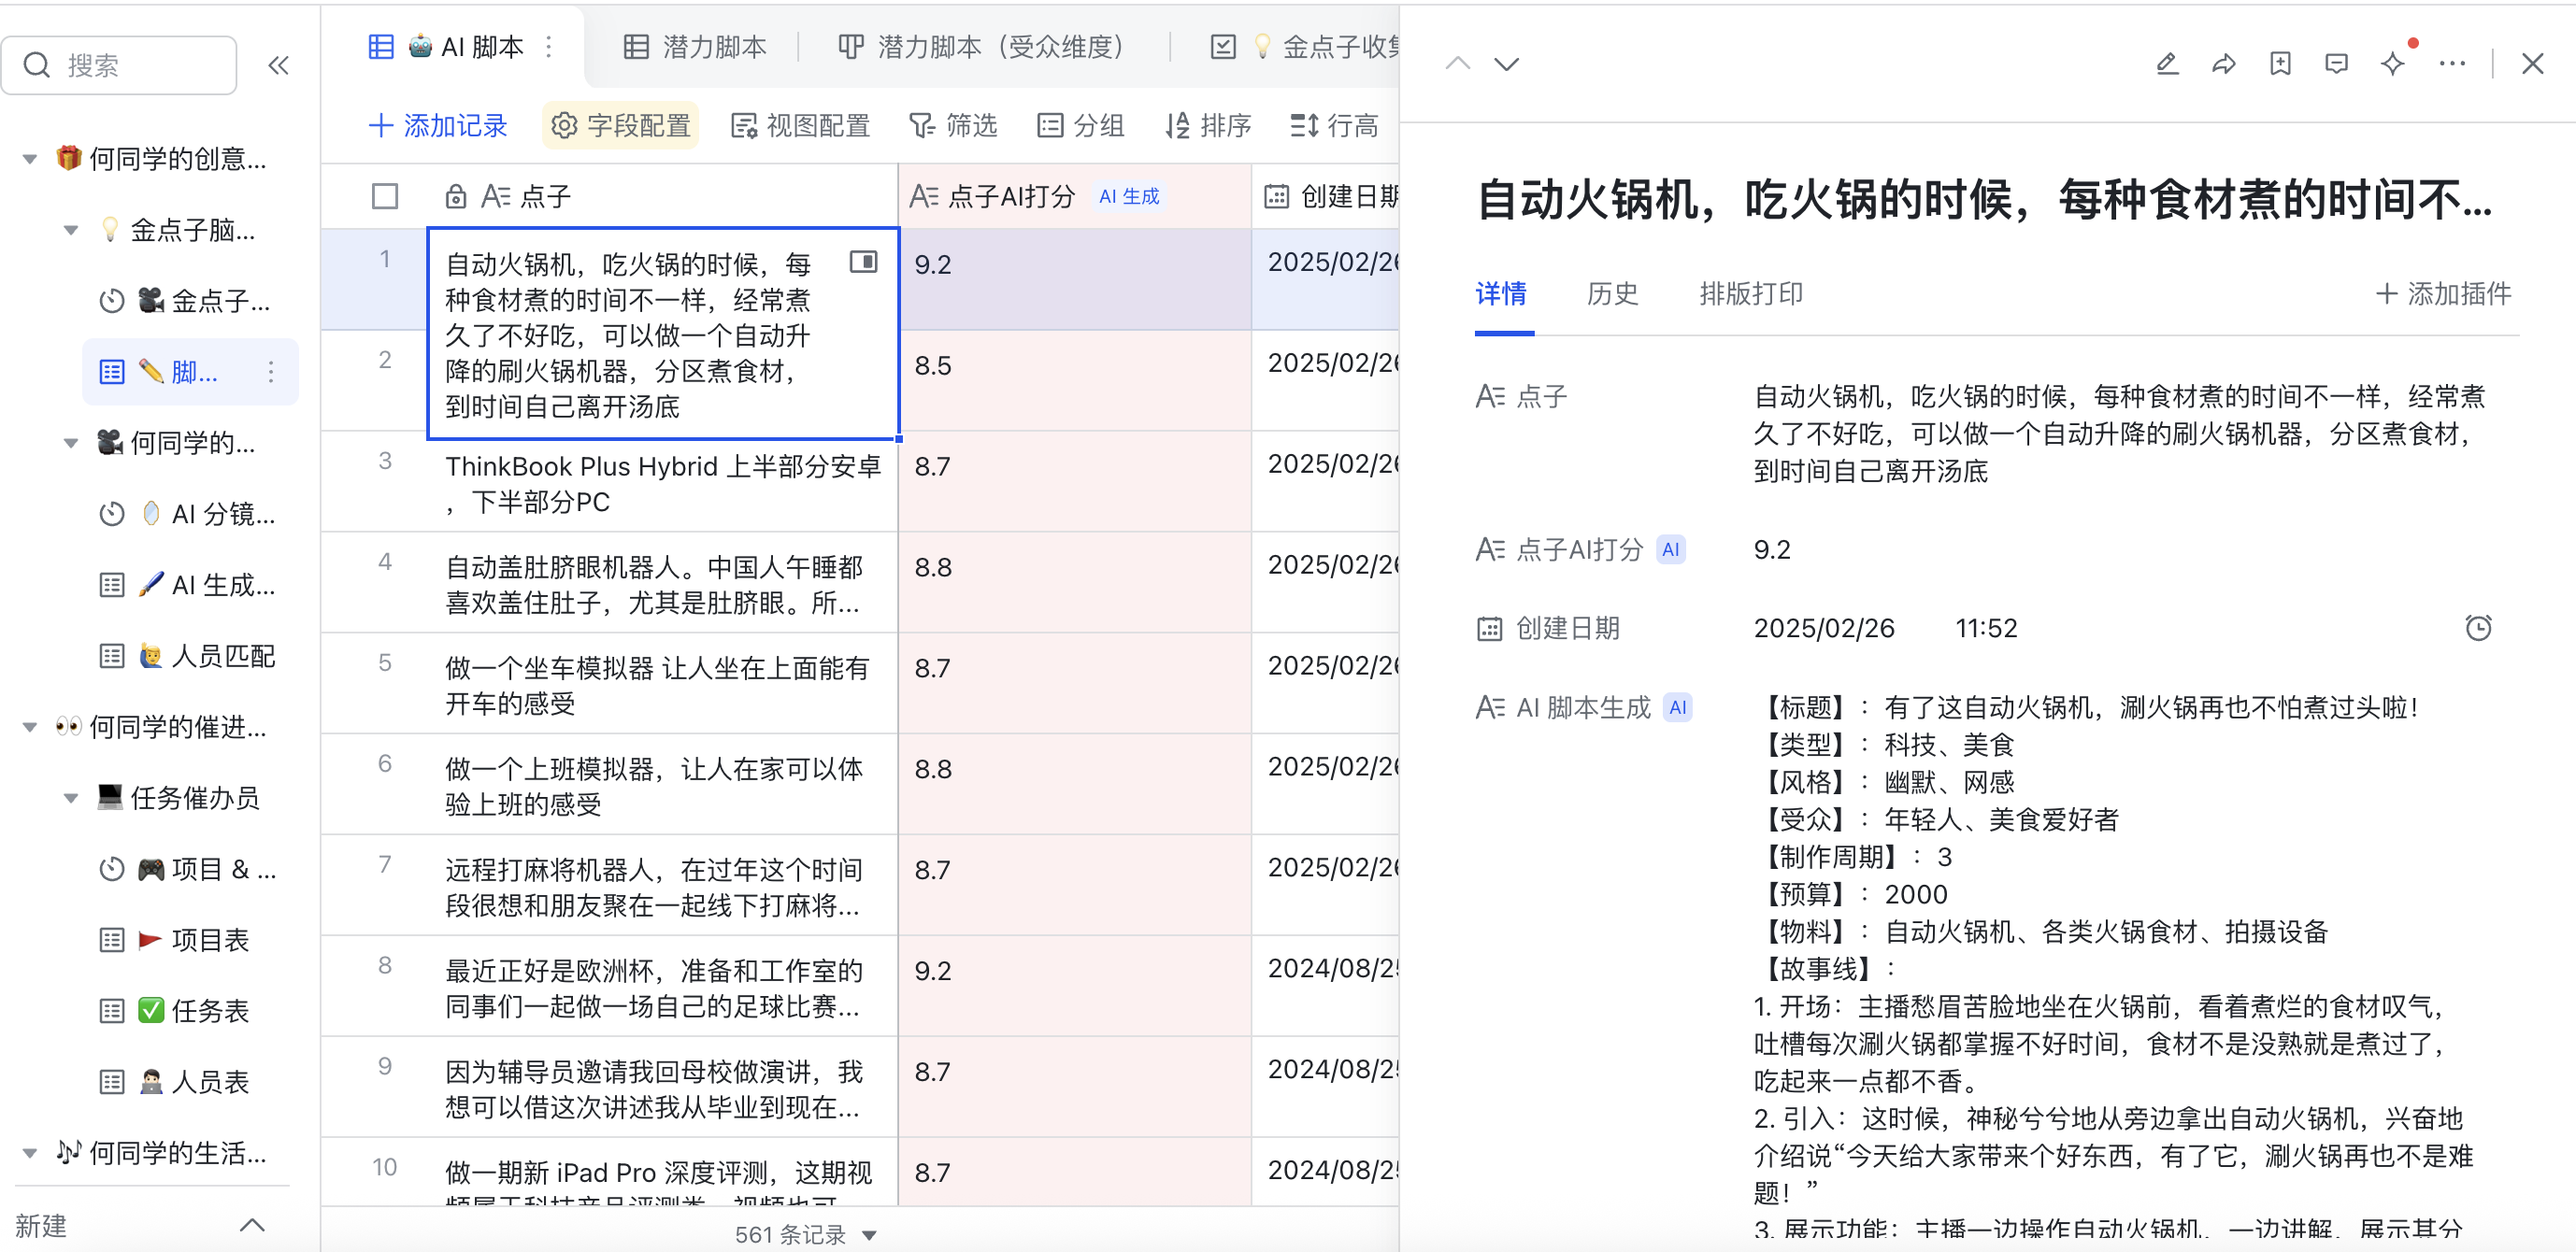
Task: Click expand record icon in first row cell
Action: click(863, 262)
